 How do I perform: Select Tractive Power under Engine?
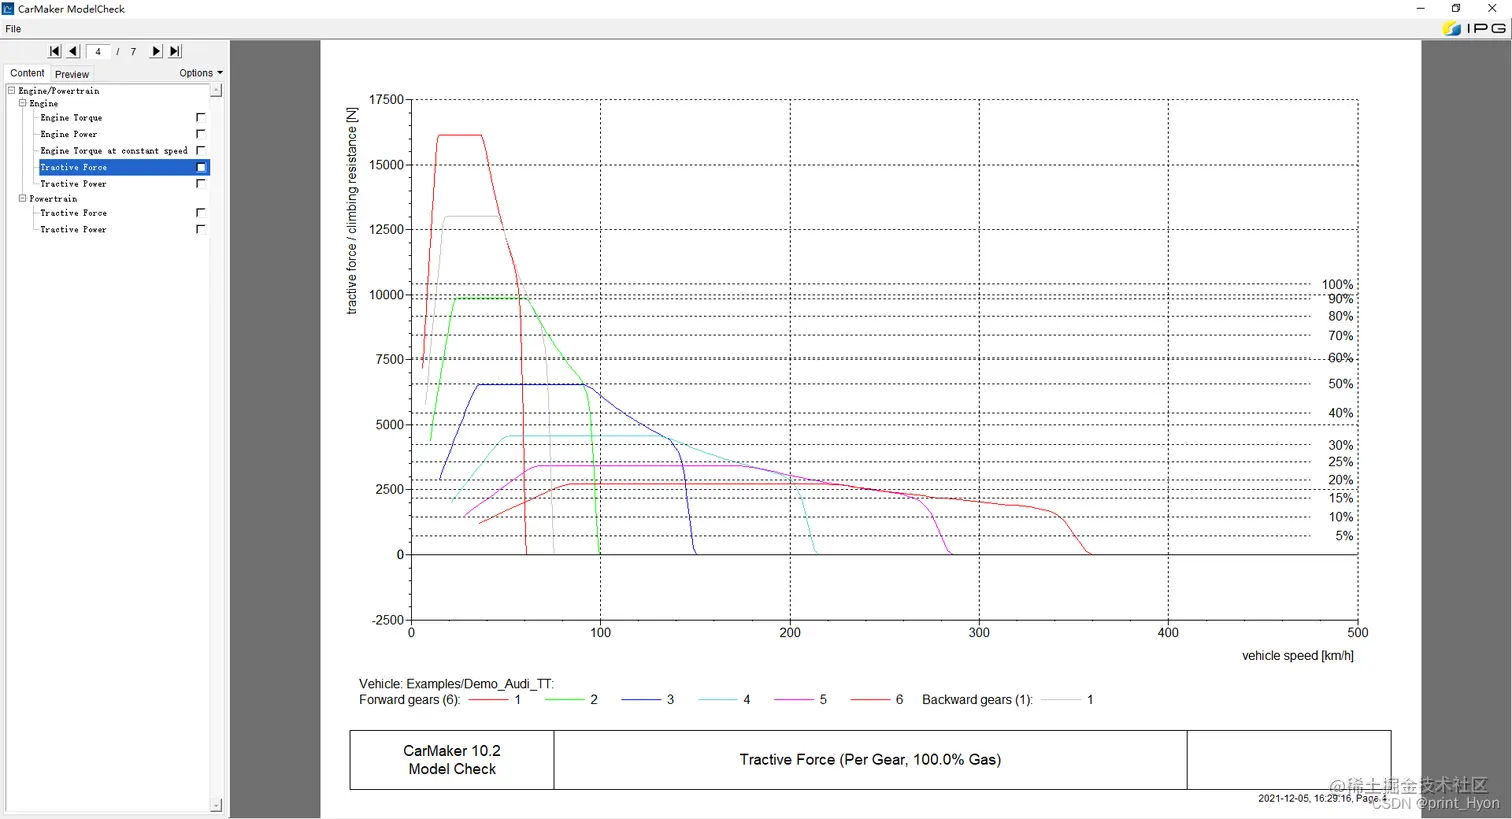pyautogui.click(x=73, y=184)
